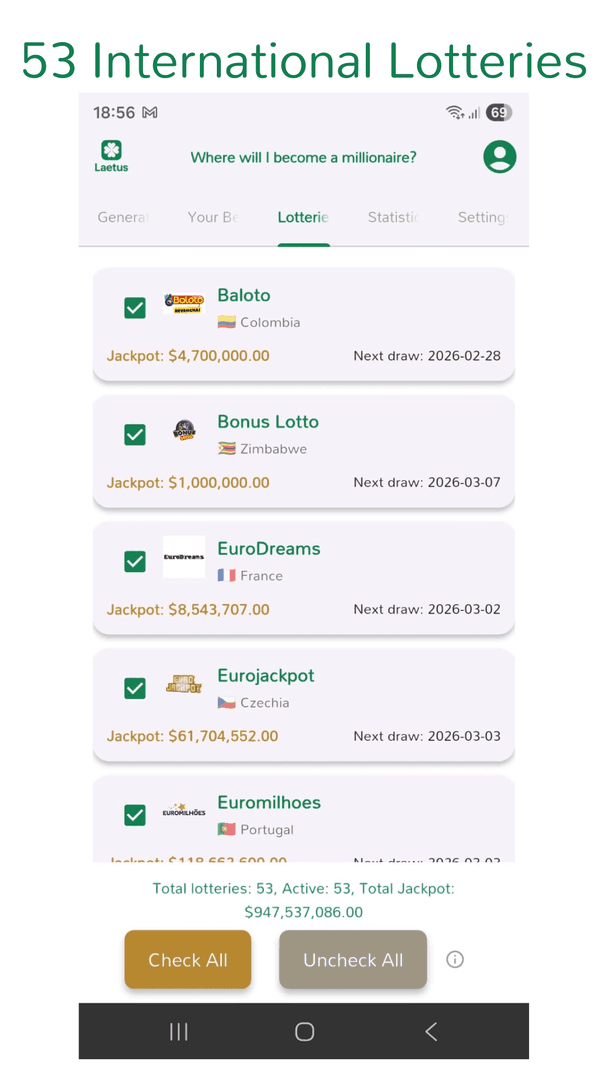Tap the Bonus Lotto logo icon
This screenshot has width=608, height=1080.
(184, 431)
